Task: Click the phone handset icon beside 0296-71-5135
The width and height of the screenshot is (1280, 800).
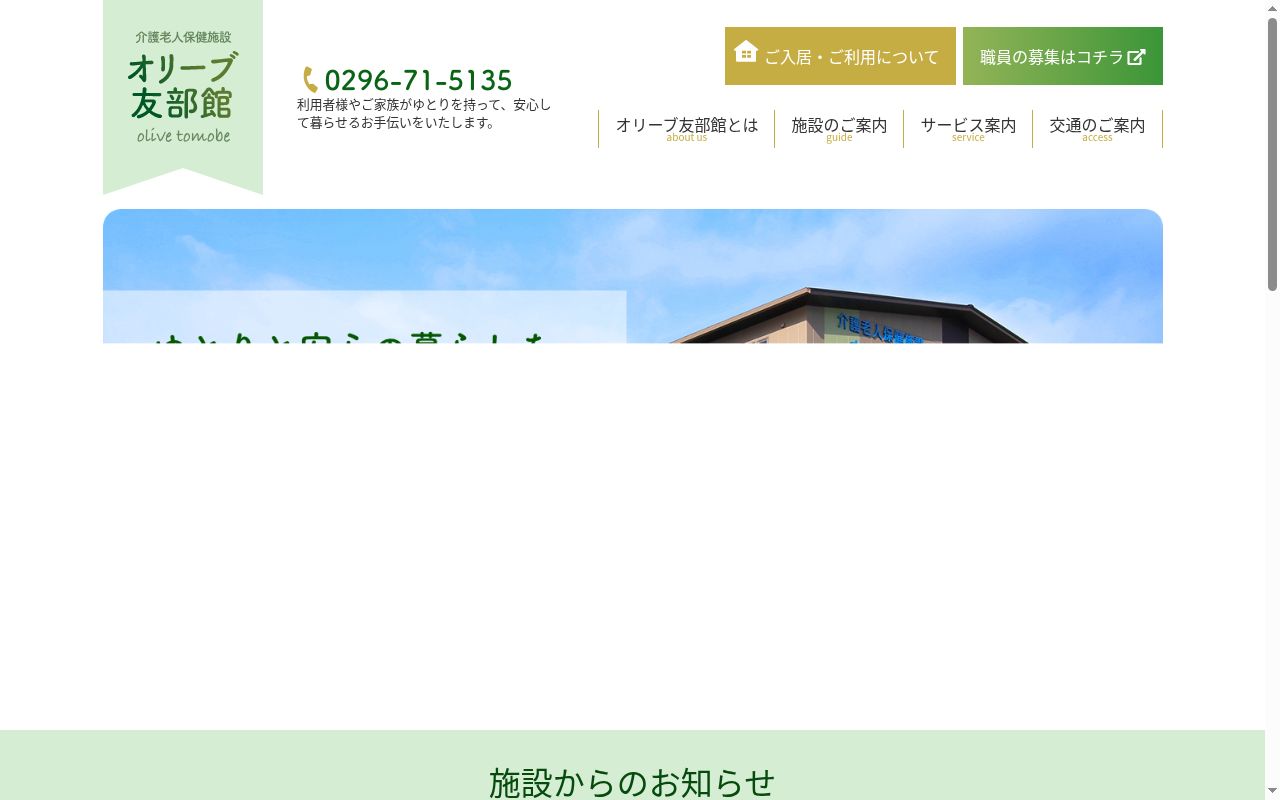Action: tap(310, 80)
